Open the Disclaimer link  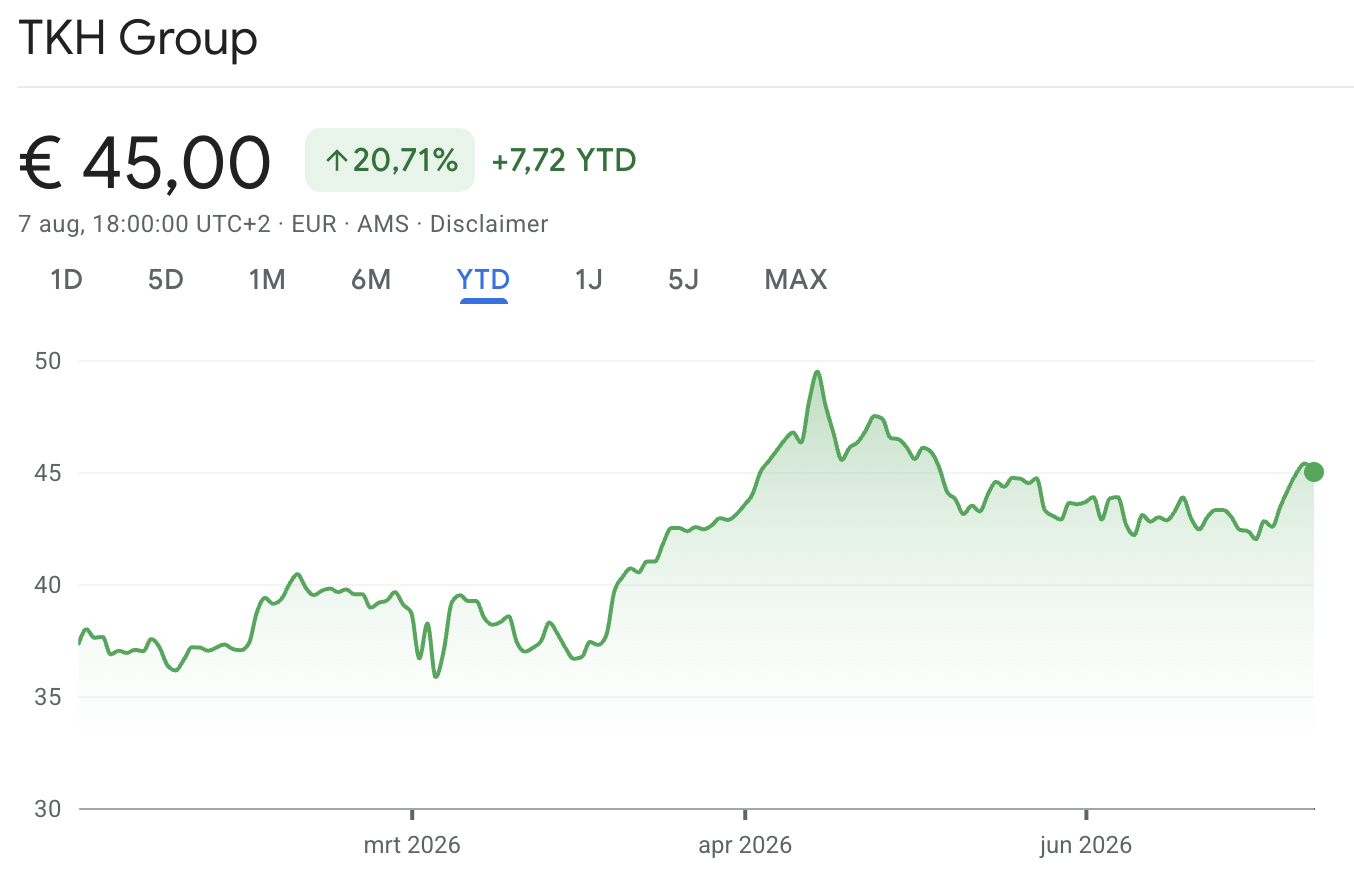(489, 224)
